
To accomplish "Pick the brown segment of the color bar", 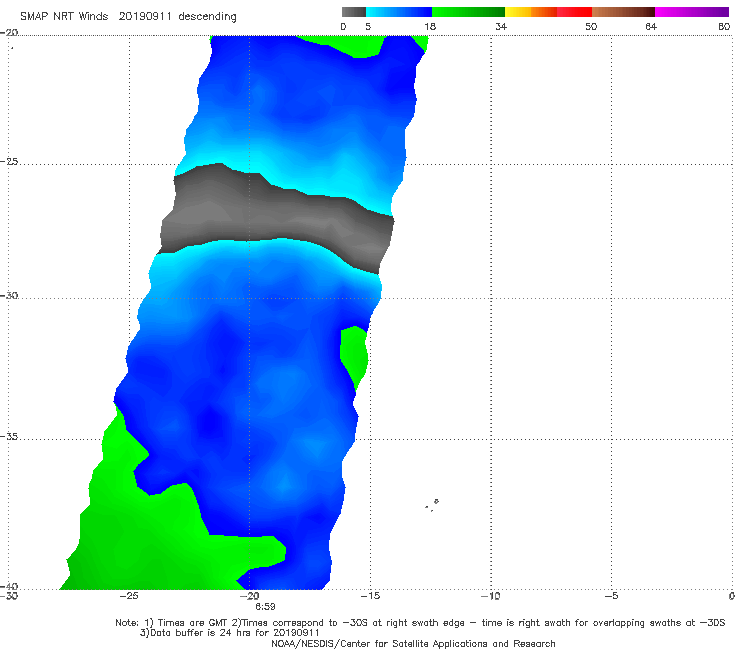I will click(x=623, y=12).
